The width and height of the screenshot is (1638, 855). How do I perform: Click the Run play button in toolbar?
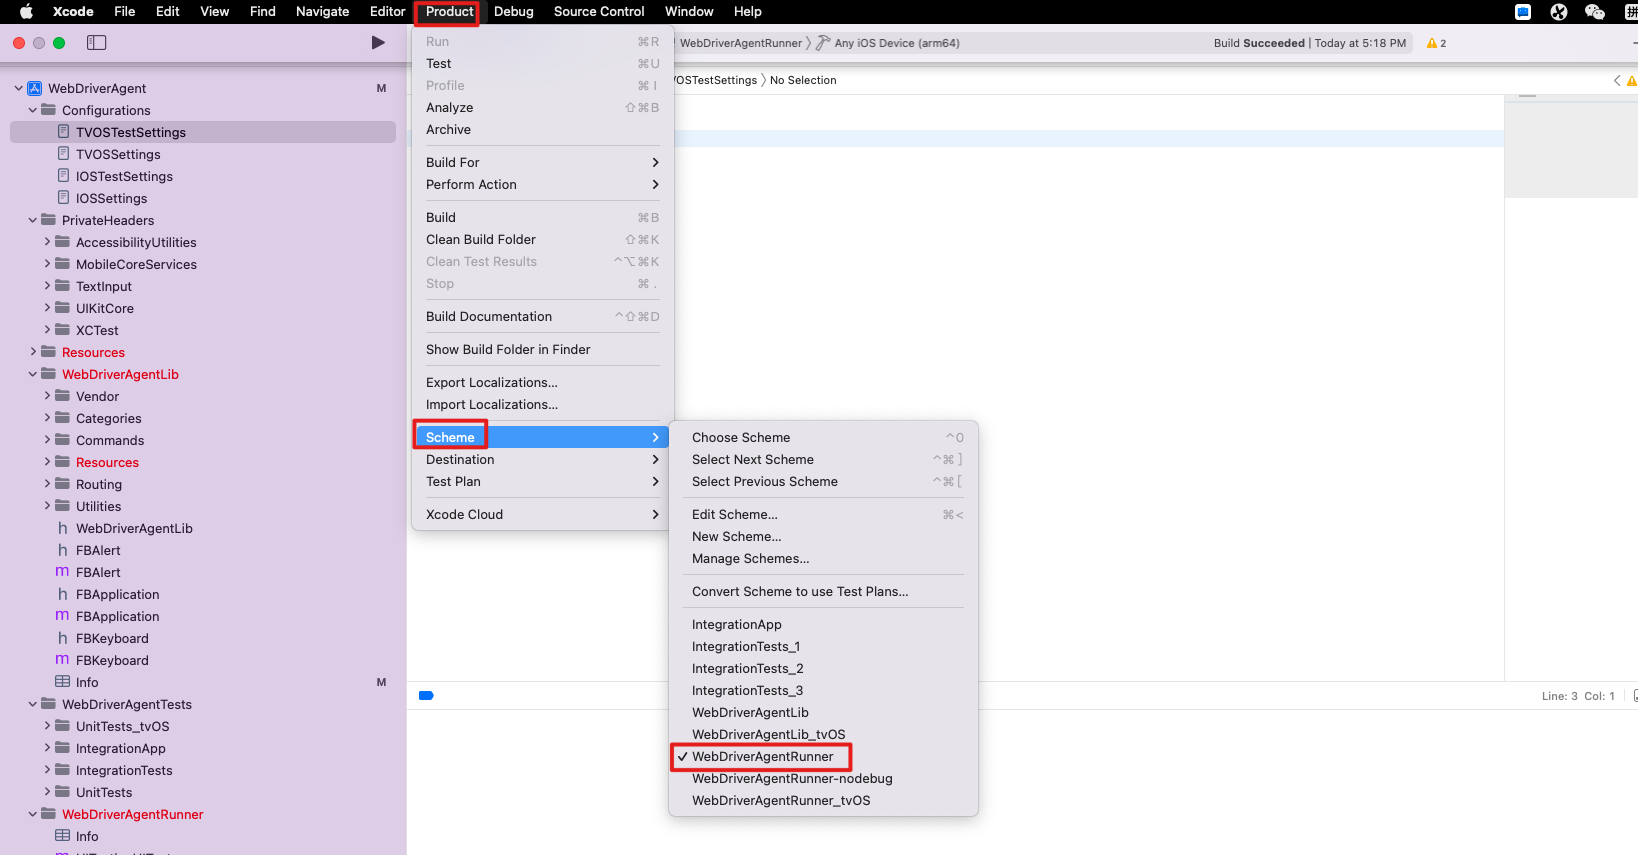[378, 43]
